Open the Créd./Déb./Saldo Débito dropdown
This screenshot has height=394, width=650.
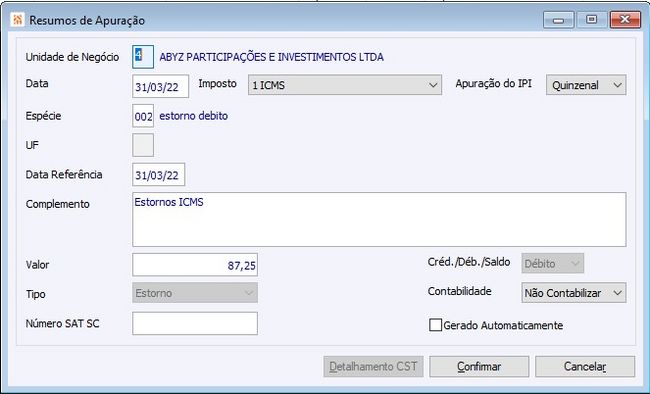(x=553, y=263)
